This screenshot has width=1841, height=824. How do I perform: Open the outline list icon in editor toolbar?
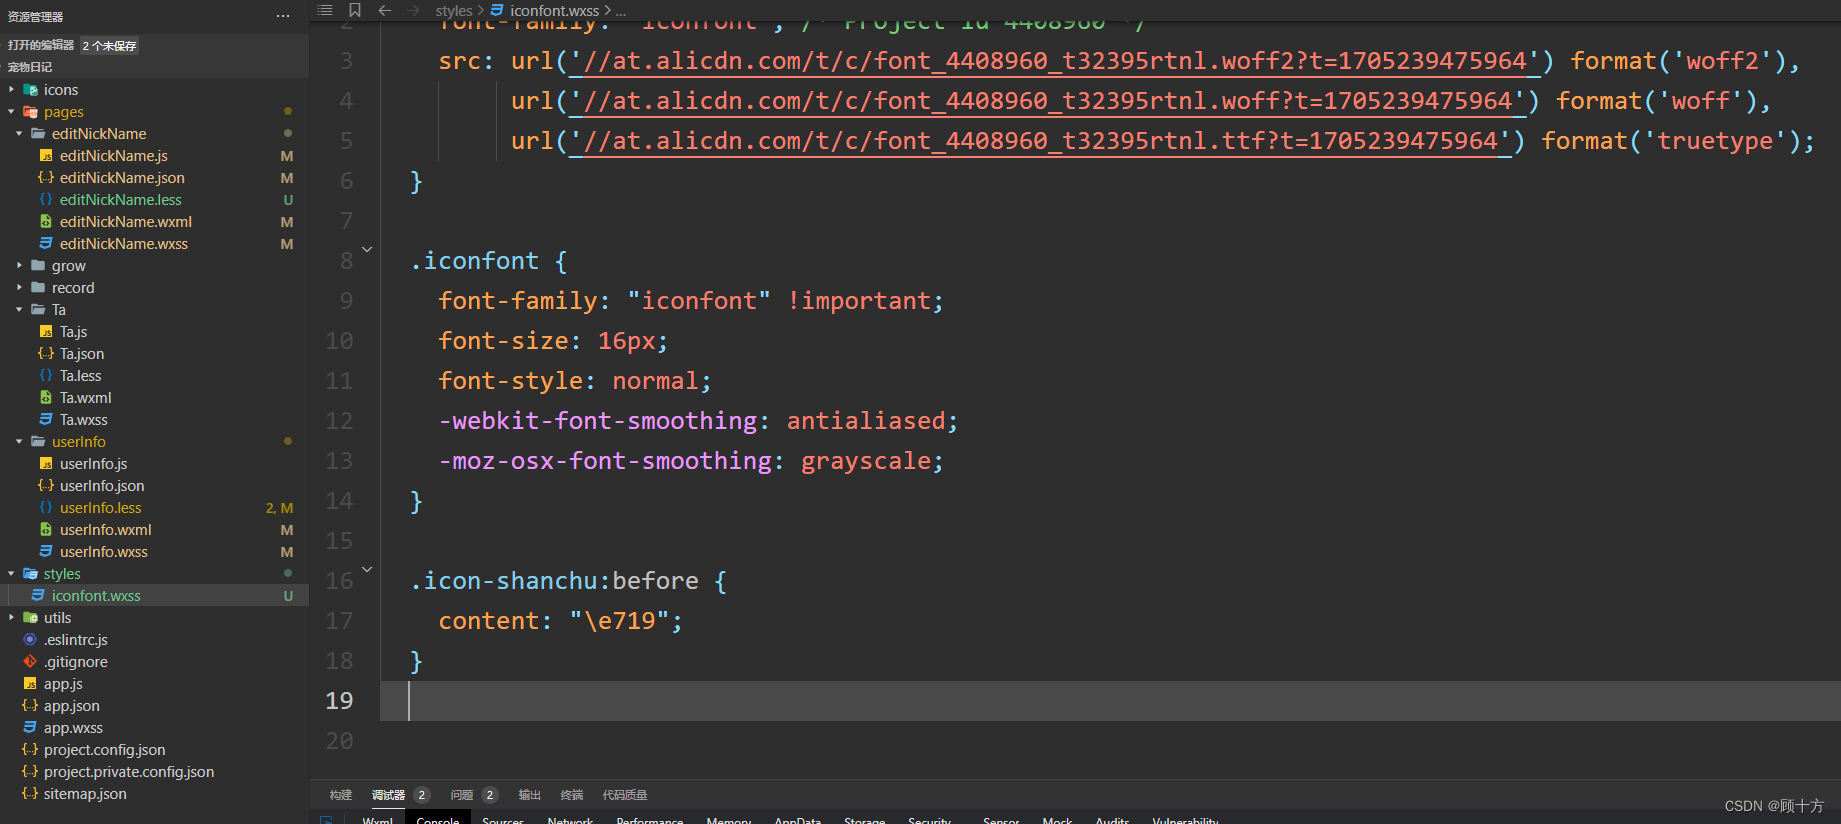(x=325, y=10)
